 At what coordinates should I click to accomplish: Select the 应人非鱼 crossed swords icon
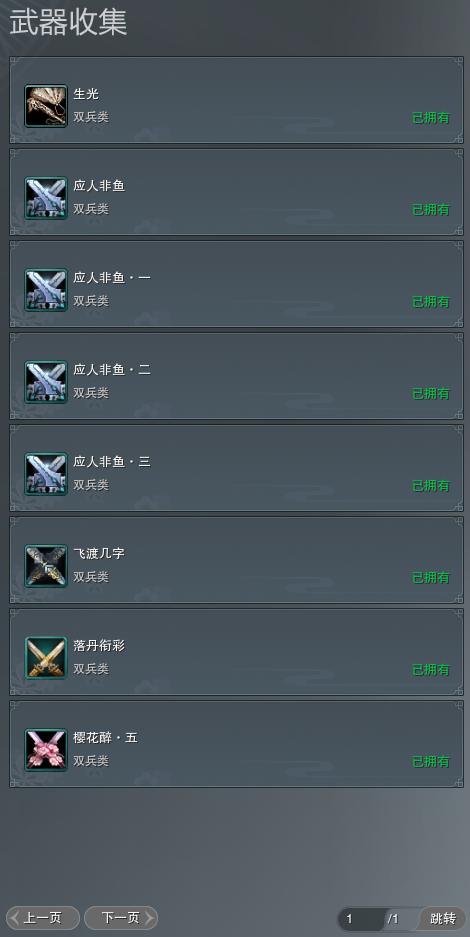tap(46, 198)
